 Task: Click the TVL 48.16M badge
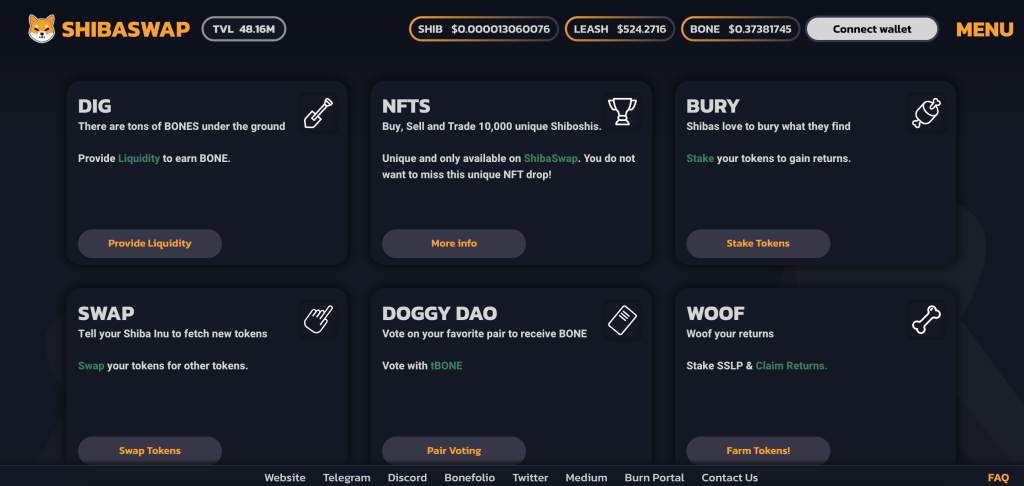pos(244,29)
